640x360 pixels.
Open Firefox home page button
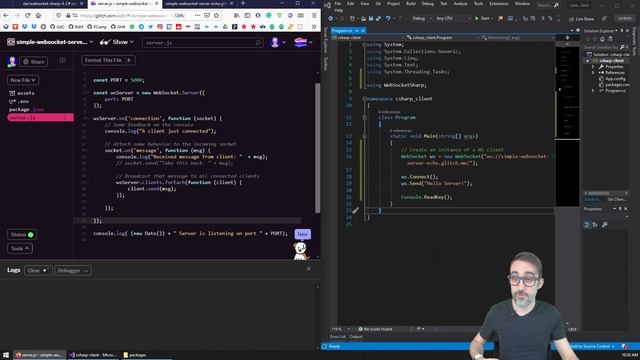pyautogui.click(x=38, y=15)
